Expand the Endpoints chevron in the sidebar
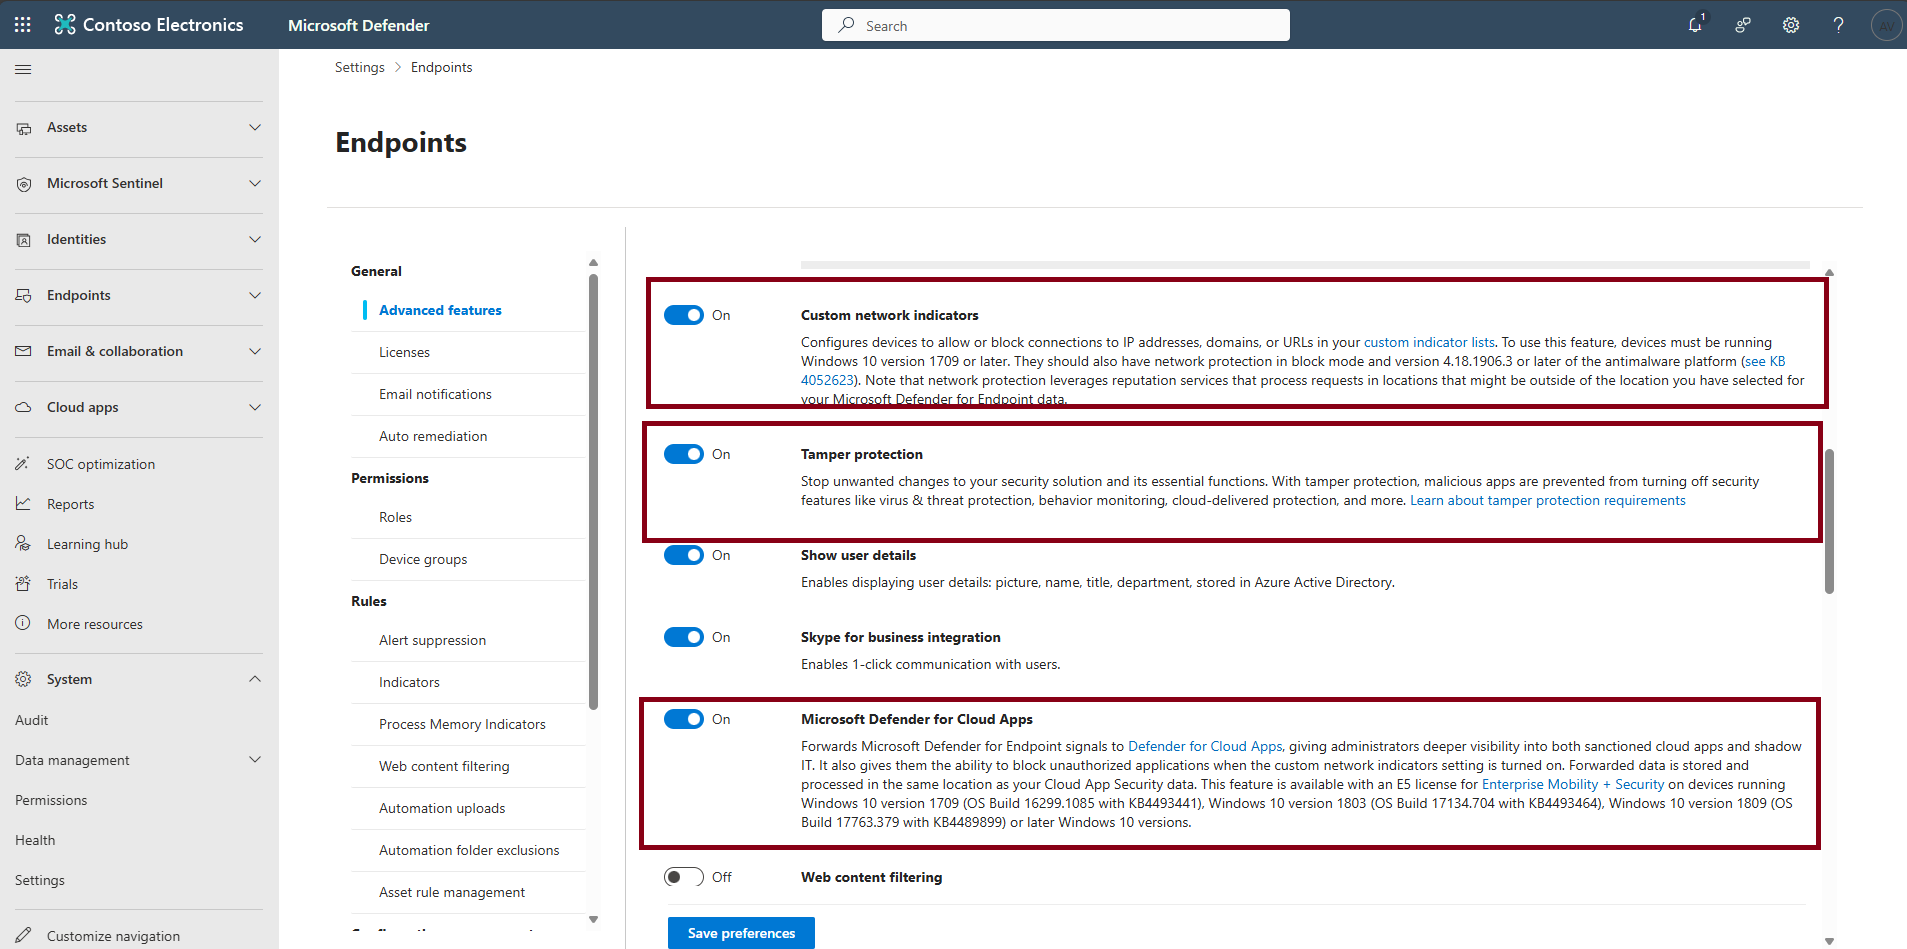 point(255,296)
